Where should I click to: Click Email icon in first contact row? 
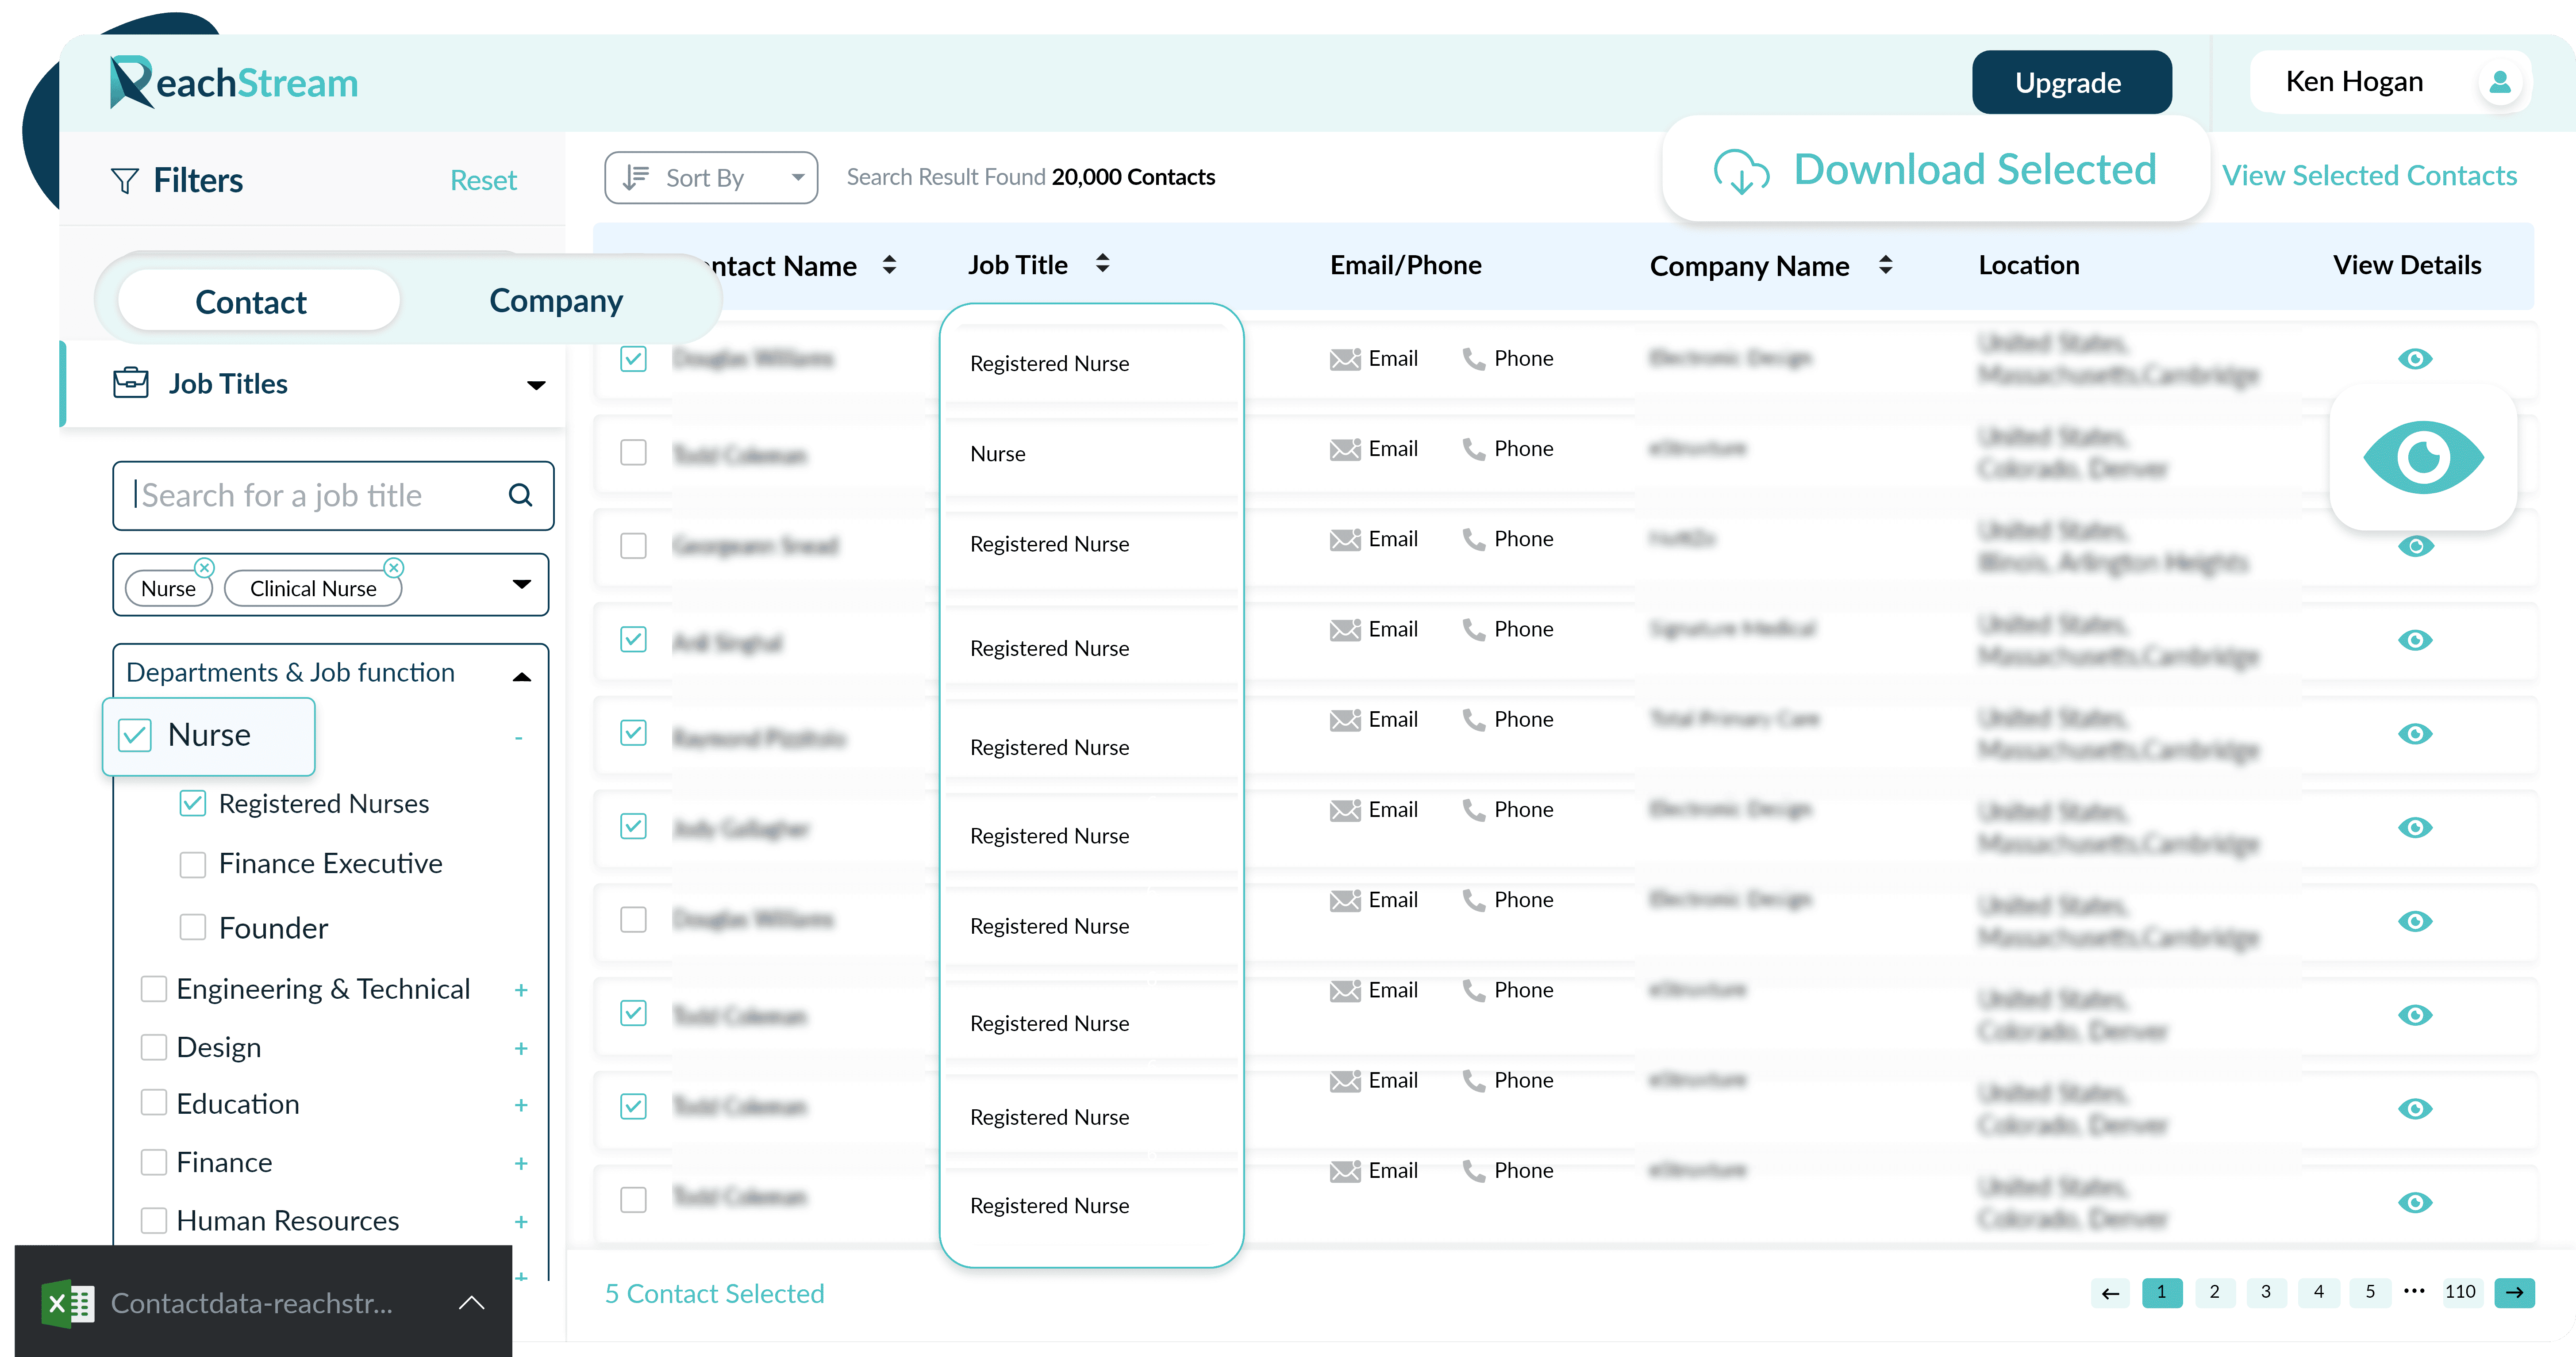coord(1345,359)
